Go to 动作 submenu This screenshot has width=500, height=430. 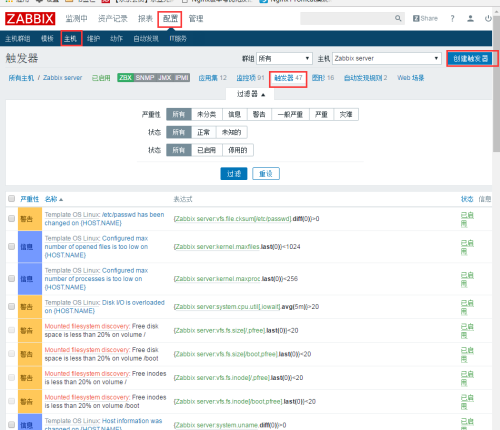(x=116, y=39)
